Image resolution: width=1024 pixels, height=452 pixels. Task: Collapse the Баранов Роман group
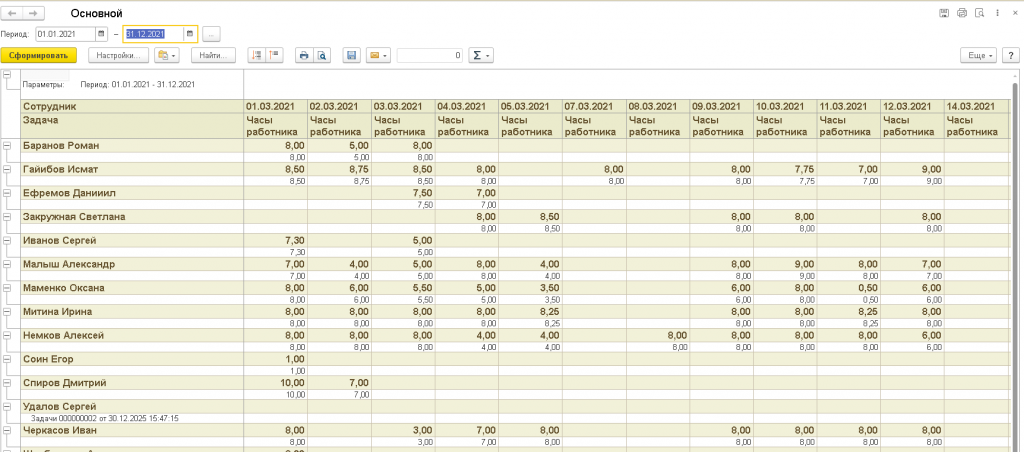[7, 146]
